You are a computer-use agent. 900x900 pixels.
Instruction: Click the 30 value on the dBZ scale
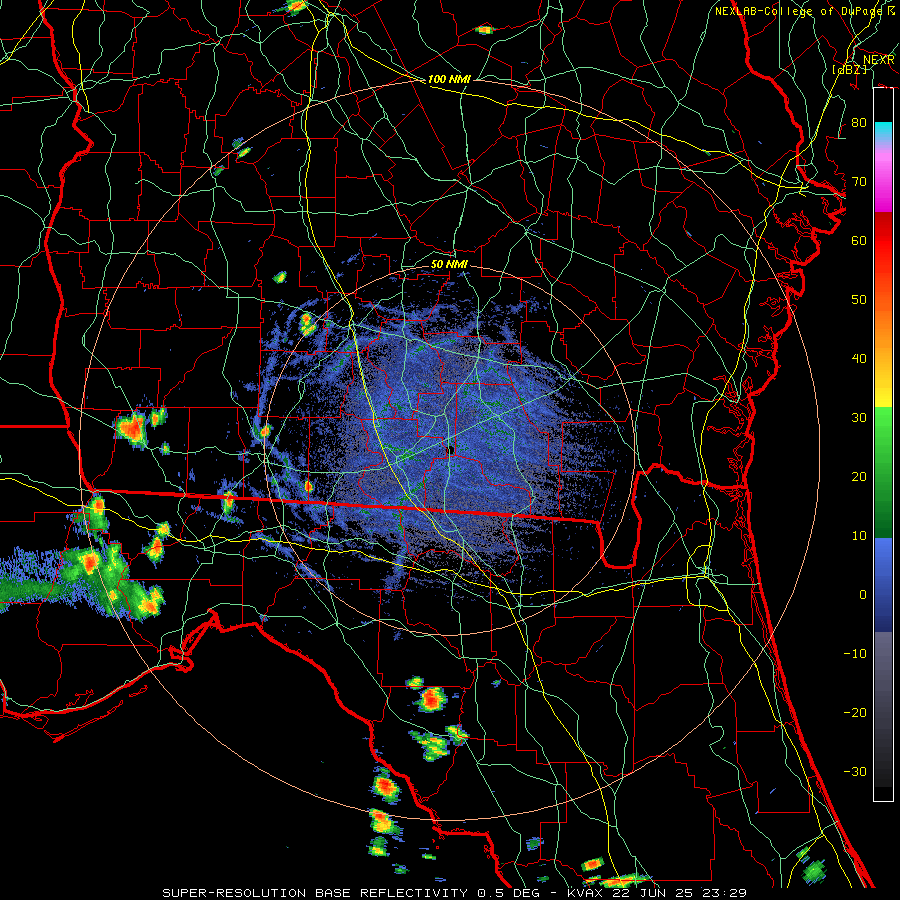click(859, 418)
